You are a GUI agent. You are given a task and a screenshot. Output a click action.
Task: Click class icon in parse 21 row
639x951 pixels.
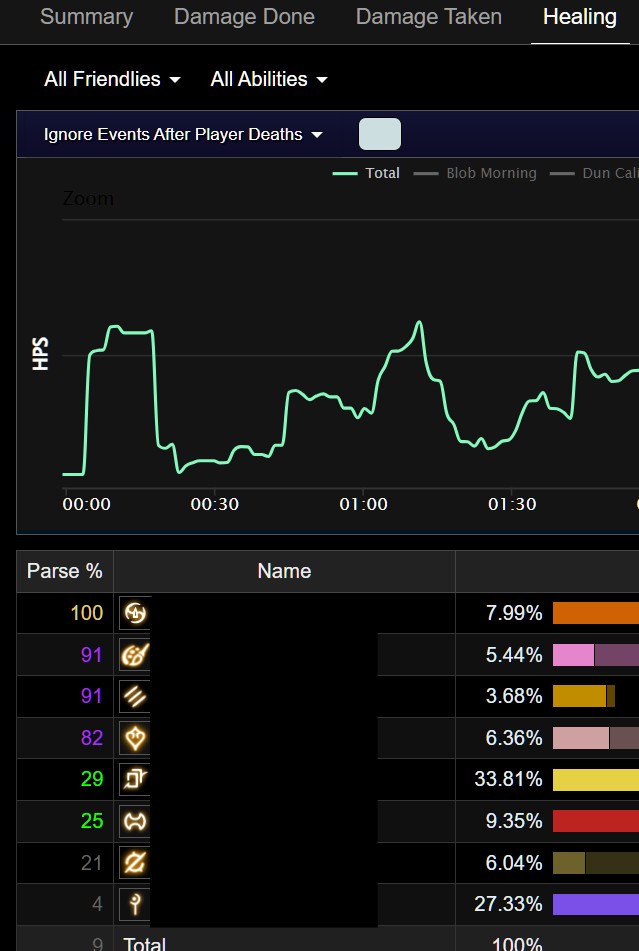(135, 862)
